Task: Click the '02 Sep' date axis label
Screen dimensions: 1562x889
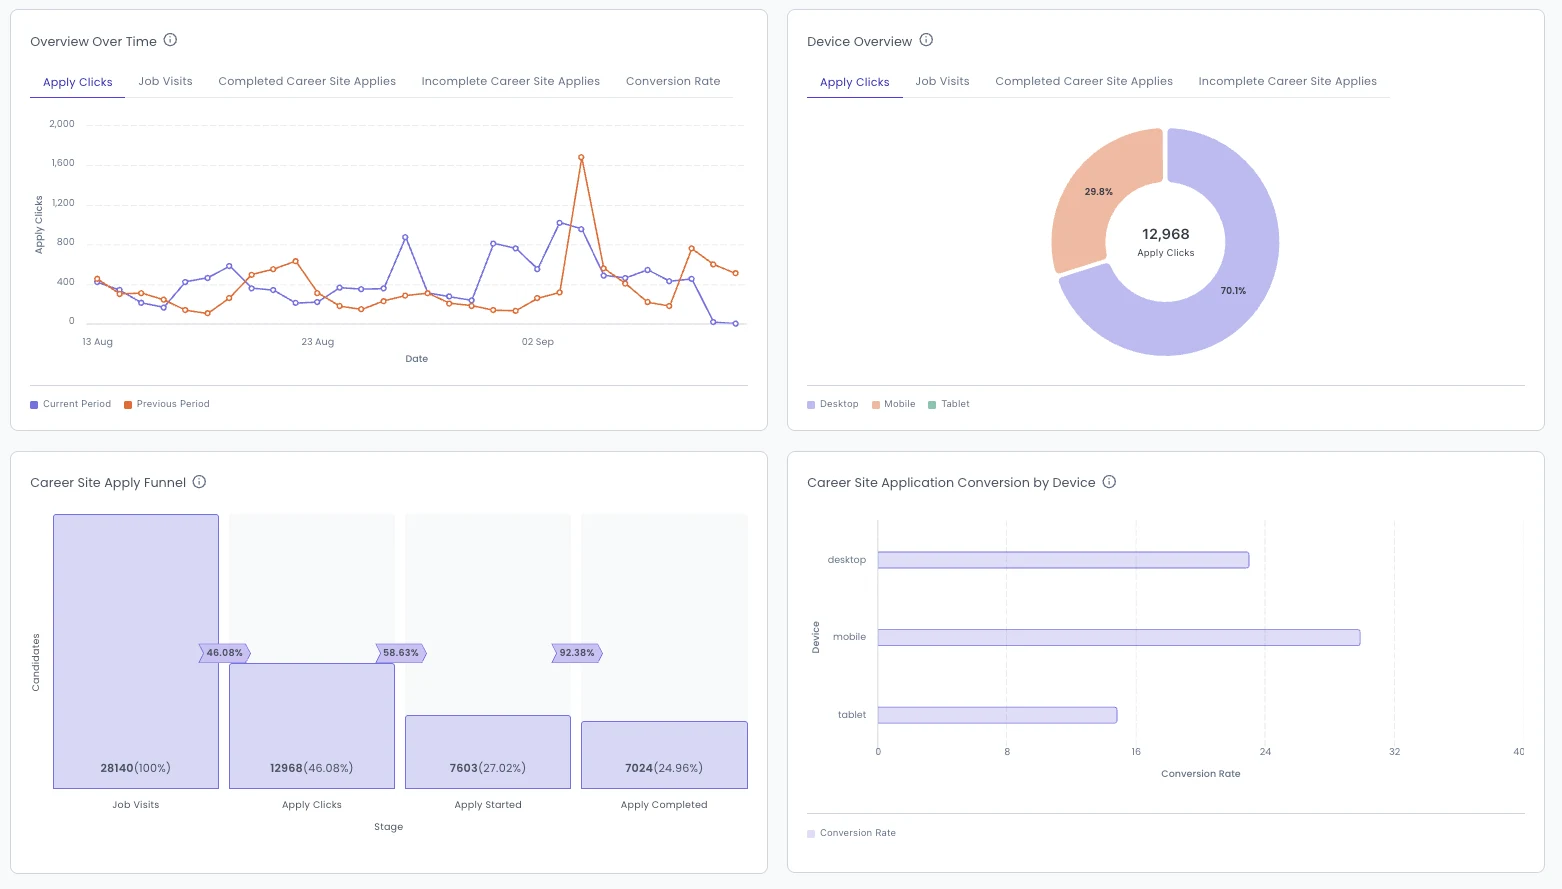Action: coord(538,342)
